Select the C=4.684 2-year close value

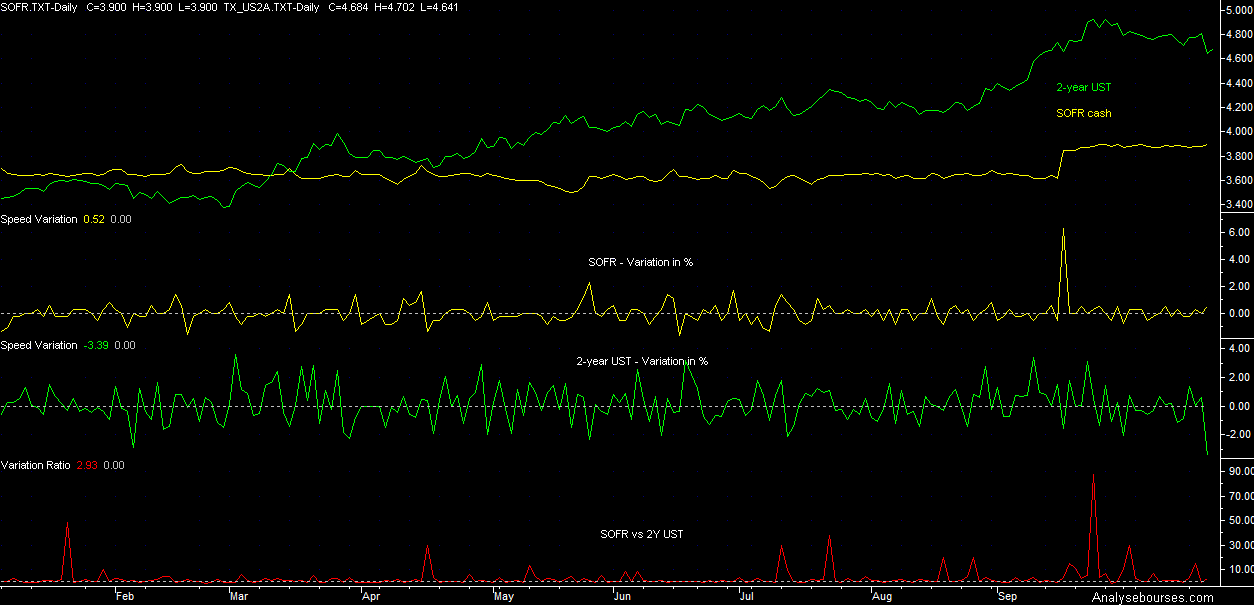pos(349,7)
